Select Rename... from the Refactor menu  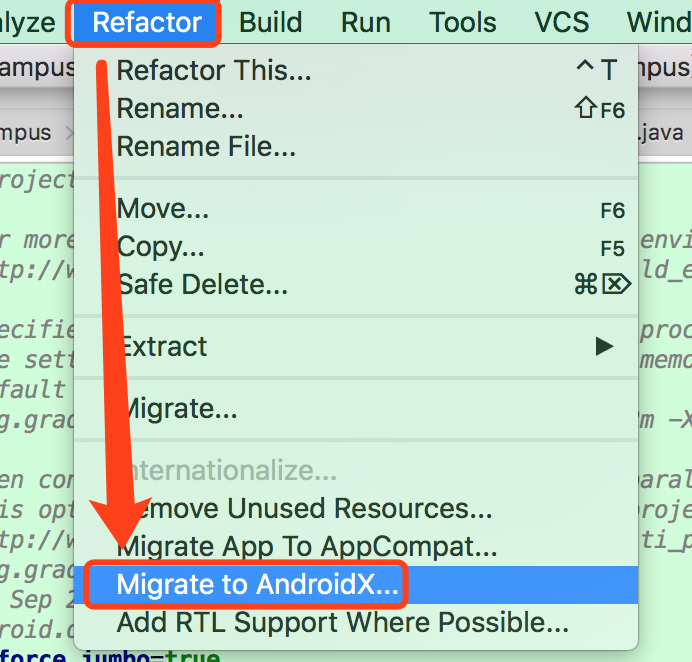(x=180, y=109)
